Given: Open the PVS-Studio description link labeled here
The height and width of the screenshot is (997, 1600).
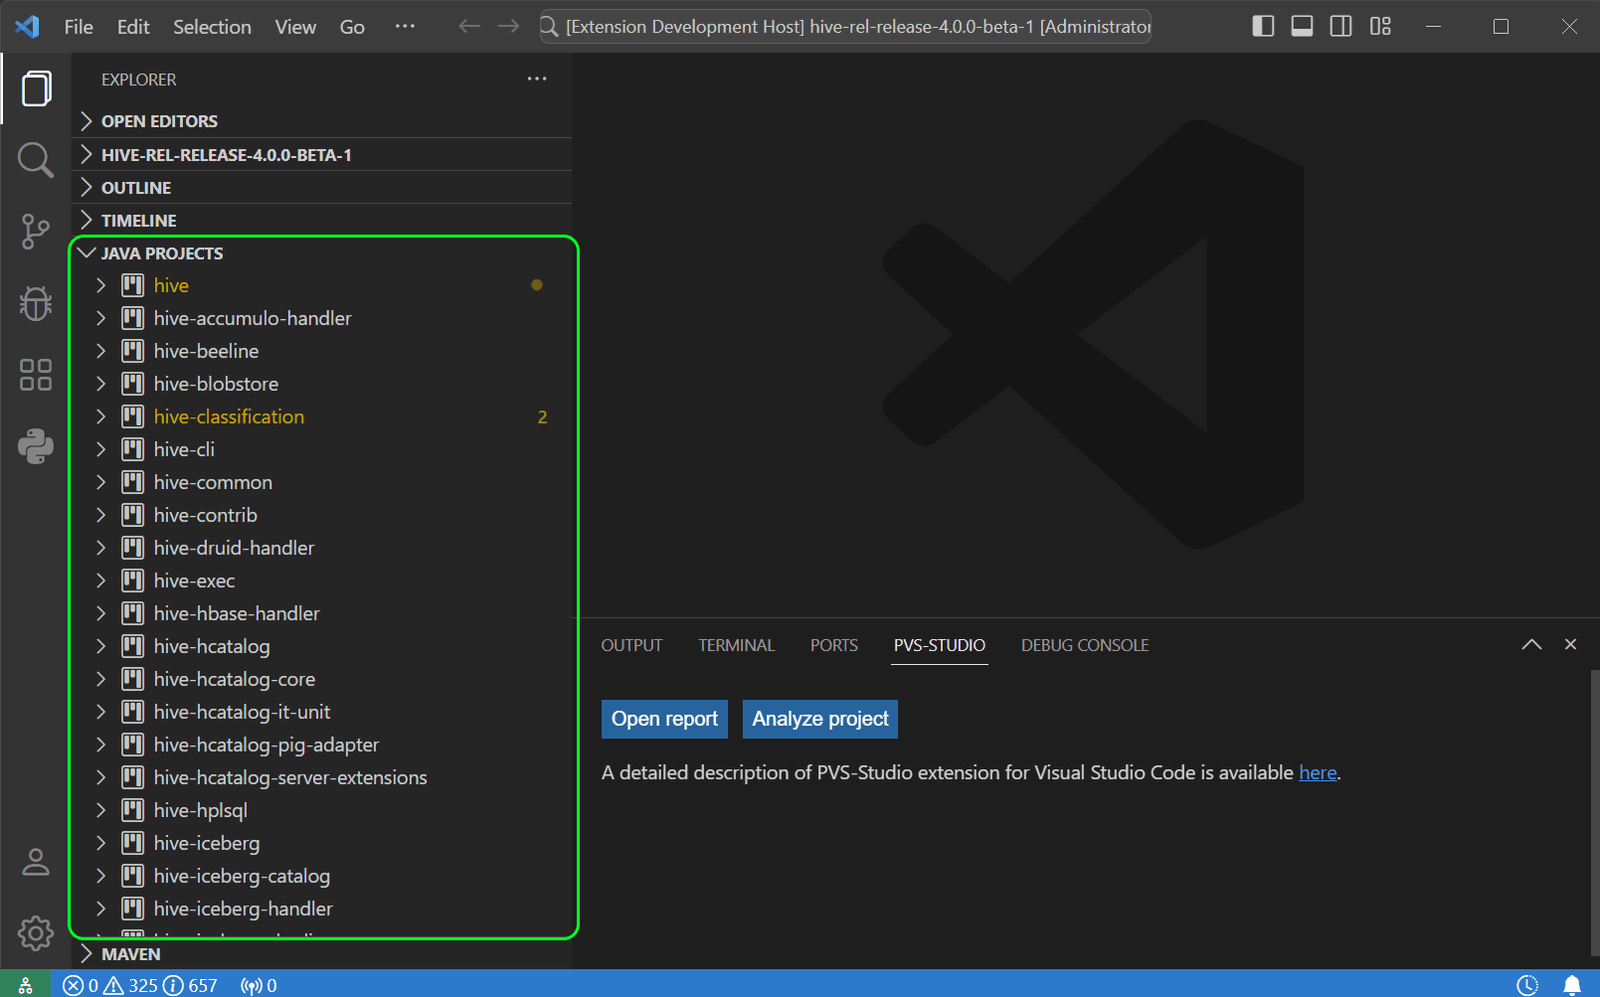Looking at the screenshot, I should pyautogui.click(x=1317, y=772).
